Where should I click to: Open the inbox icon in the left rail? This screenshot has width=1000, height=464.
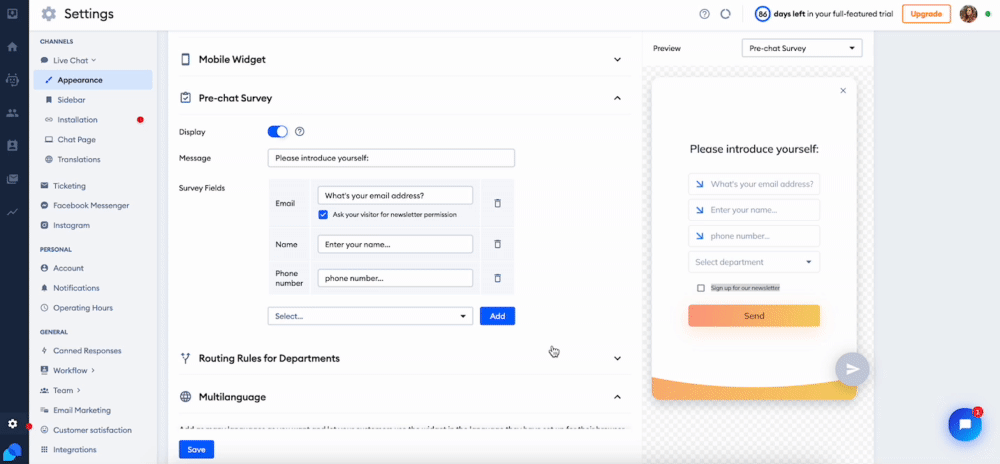click(12, 13)
